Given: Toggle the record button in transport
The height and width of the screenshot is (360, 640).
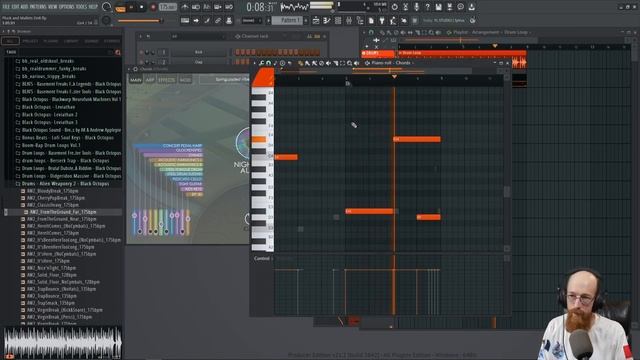Looking at the screenshot, I should 153,7.
